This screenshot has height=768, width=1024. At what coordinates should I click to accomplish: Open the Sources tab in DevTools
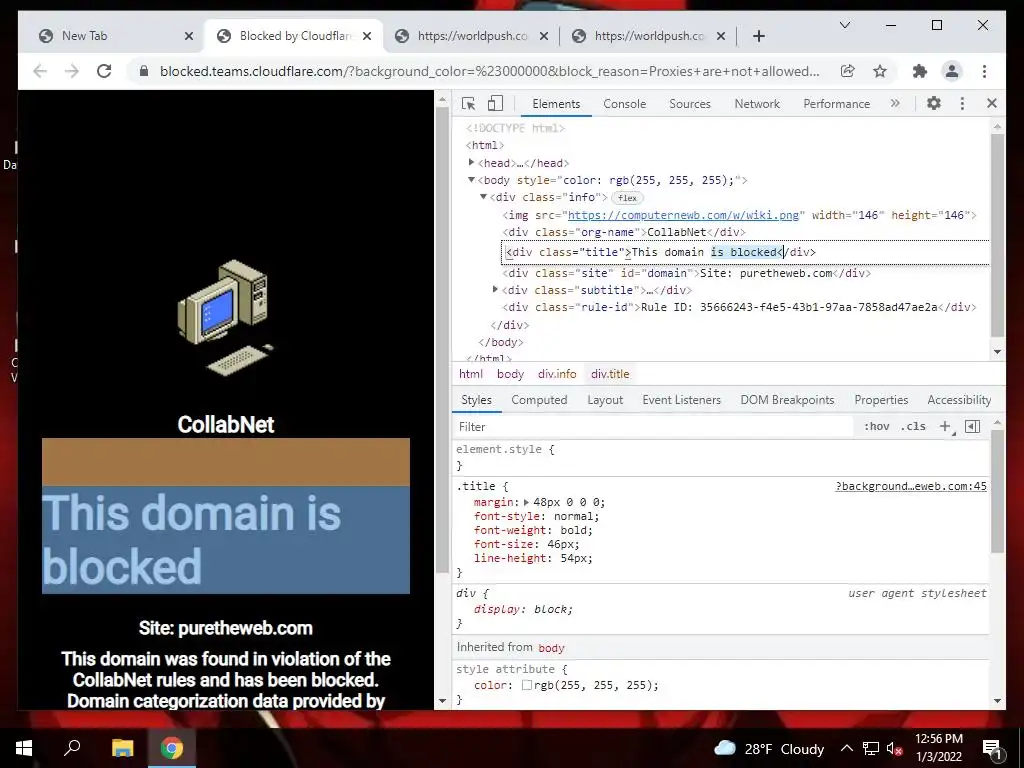[x=690, y=104]
